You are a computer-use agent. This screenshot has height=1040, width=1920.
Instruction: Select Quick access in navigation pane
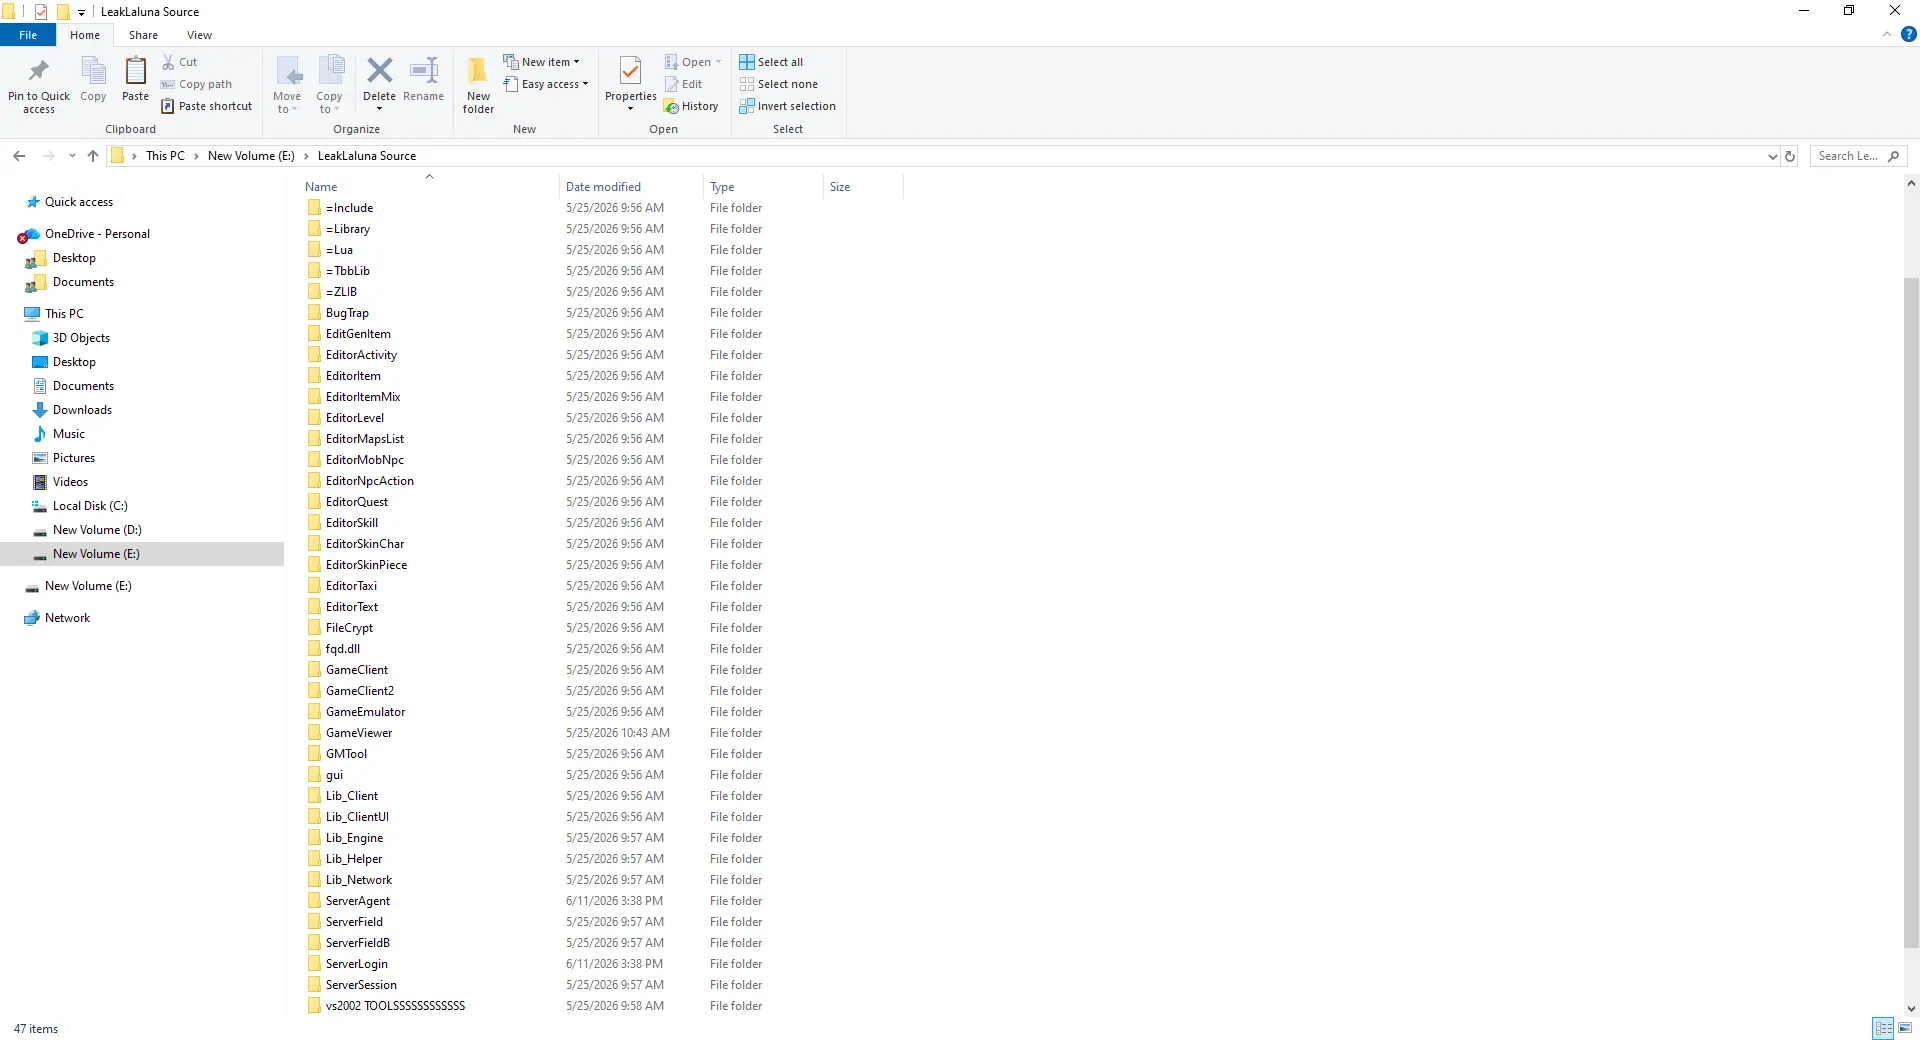tap(79, 202)
